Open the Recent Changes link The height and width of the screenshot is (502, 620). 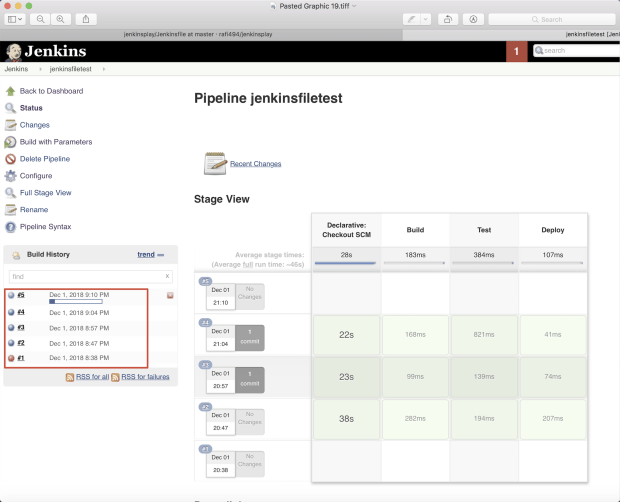pyautogui.click(x=255, y=164)
